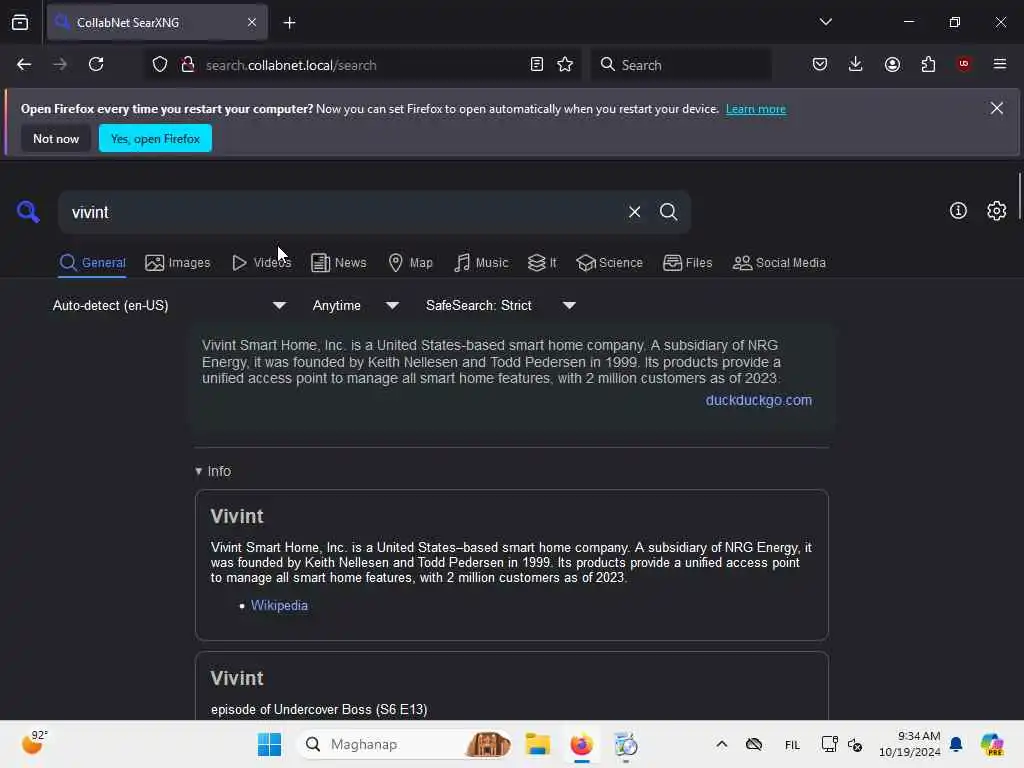Open a new browser tab
The image size is (1024, 768).
289,23
